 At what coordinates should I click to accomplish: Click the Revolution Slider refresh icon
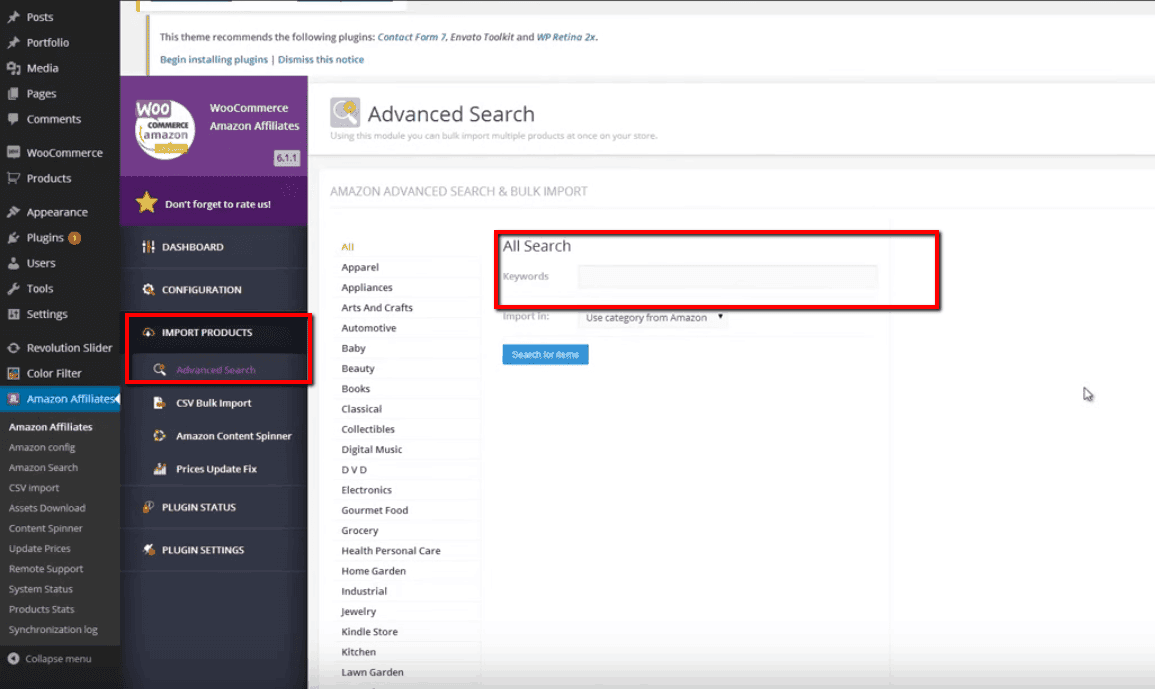coord(13,348)
